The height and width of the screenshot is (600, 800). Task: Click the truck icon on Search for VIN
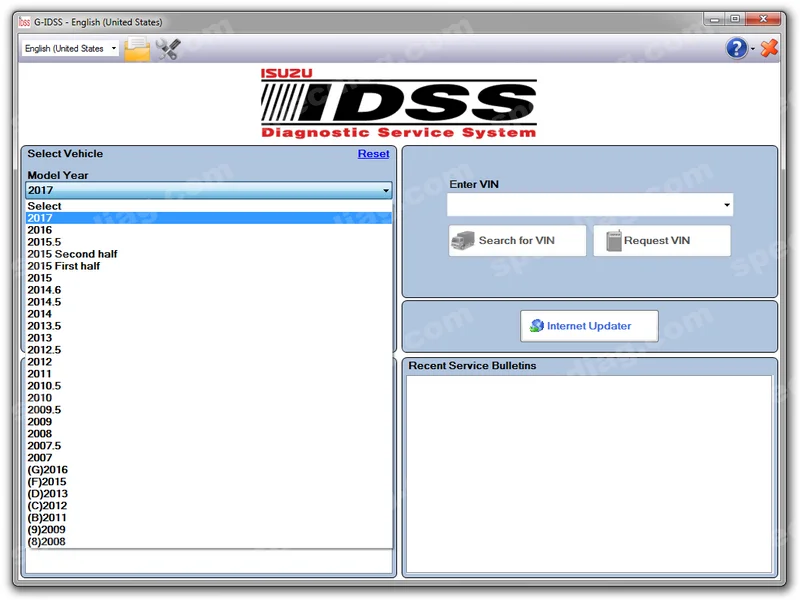pyautogui.click(x=463, y=240)
